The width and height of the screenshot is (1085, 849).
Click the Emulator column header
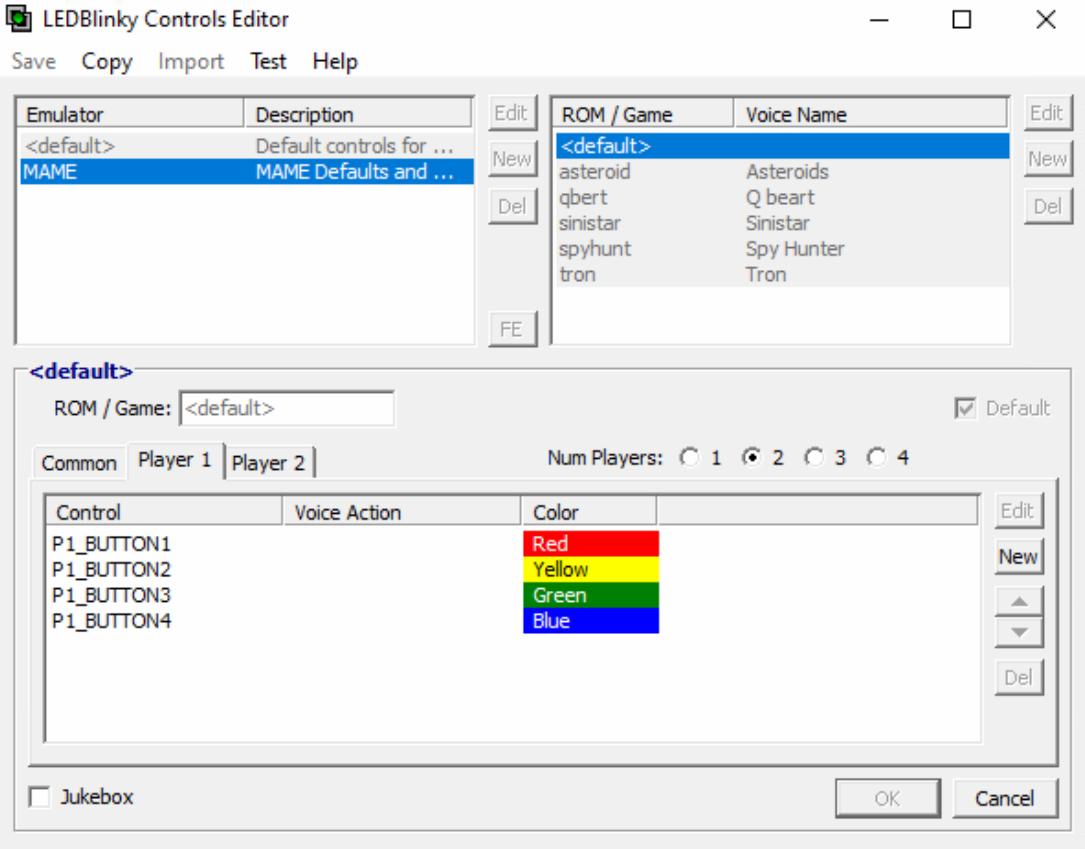(x=131, y=114)
